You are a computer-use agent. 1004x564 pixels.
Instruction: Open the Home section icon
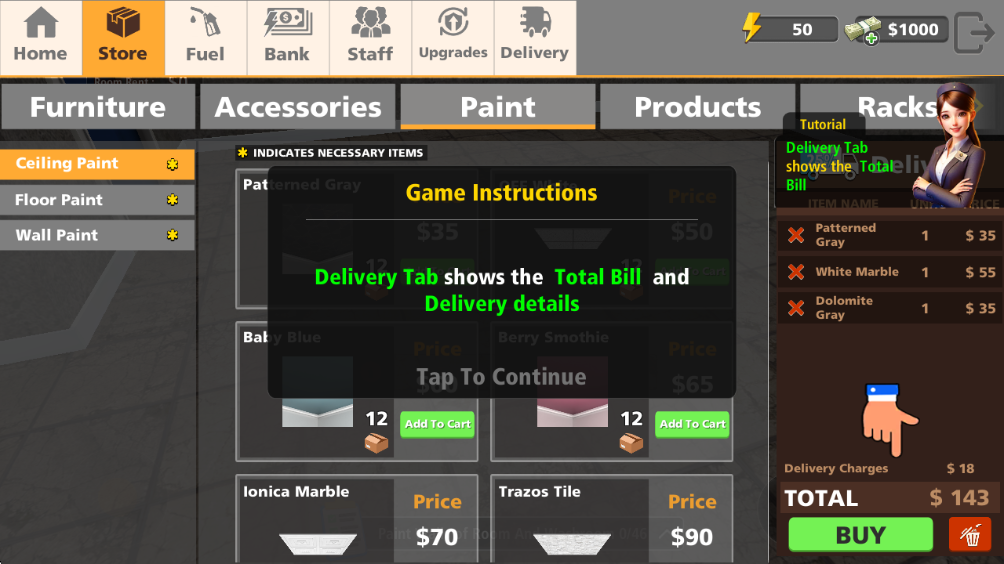click(x=41, y=37)
